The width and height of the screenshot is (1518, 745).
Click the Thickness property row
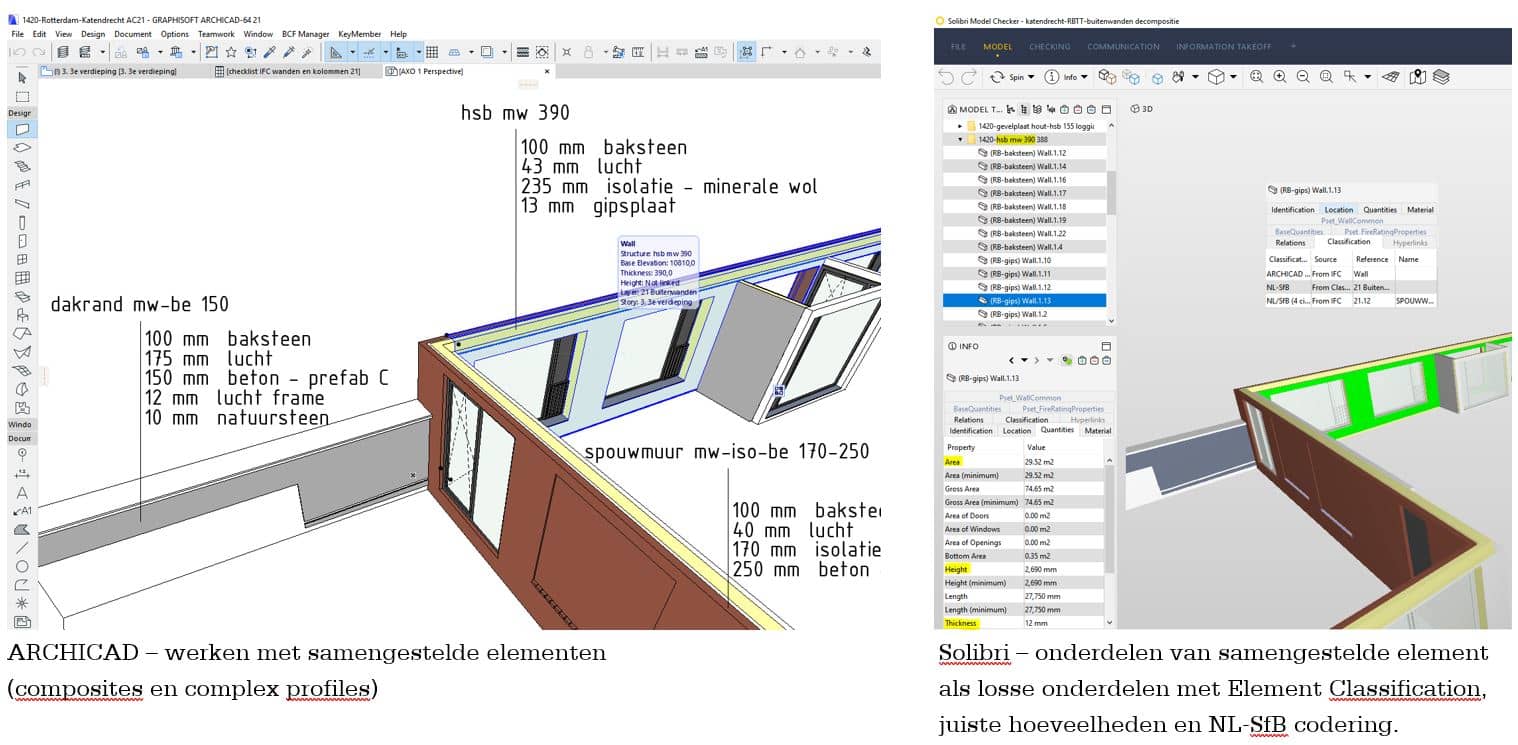point(1024,623)
